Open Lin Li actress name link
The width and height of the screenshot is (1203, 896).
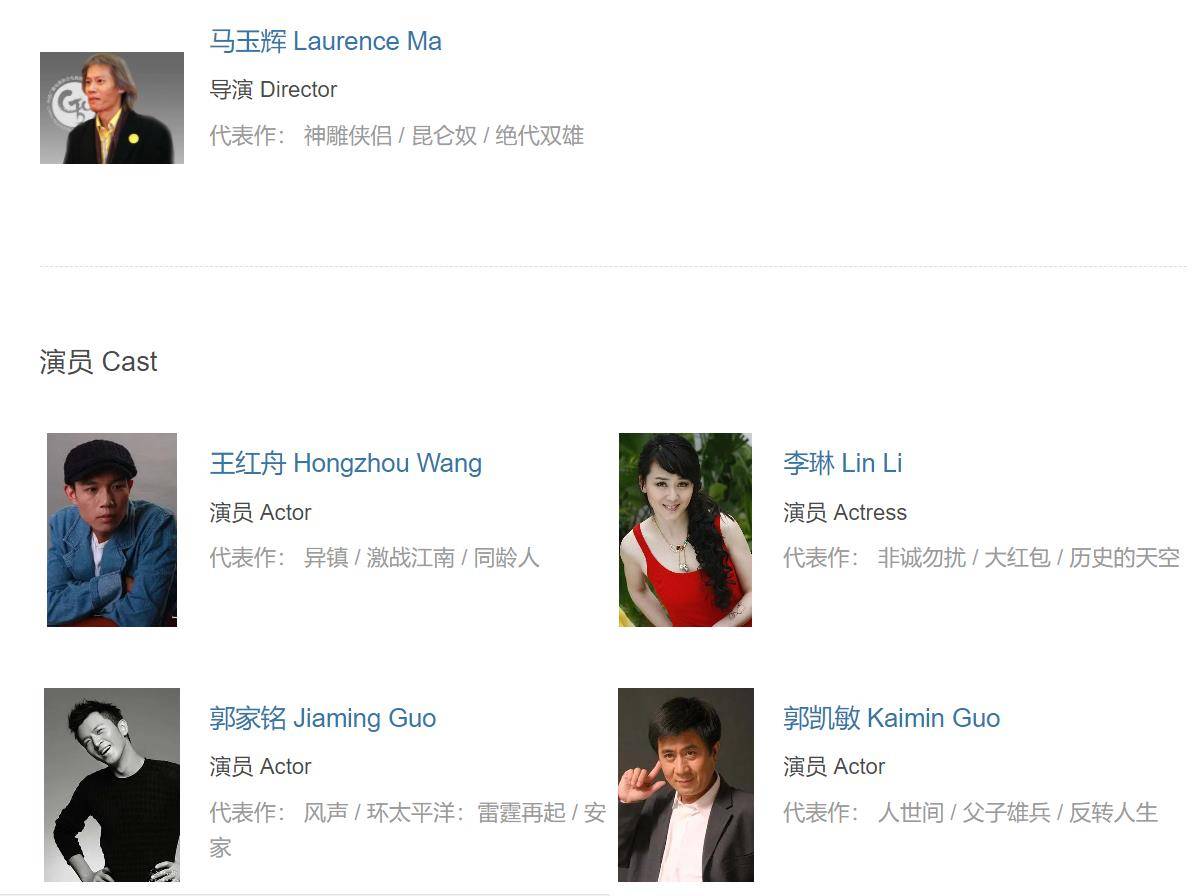click(x=843, y=463)
